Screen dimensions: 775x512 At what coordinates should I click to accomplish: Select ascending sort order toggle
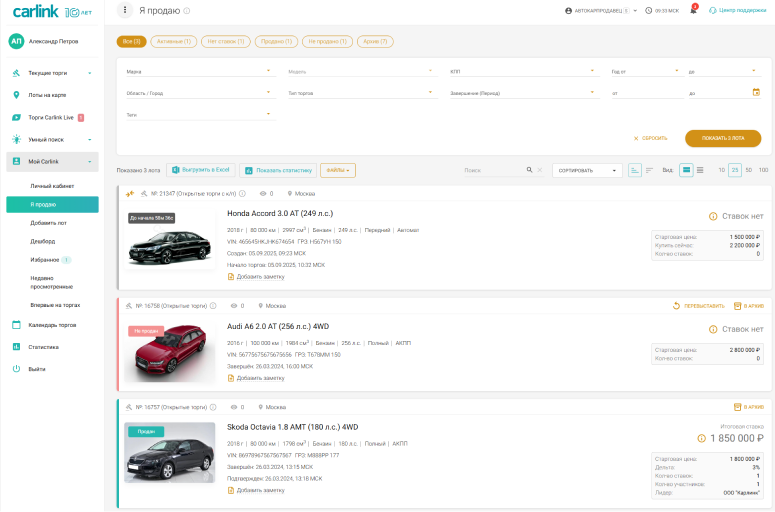(x=635, y=170)
